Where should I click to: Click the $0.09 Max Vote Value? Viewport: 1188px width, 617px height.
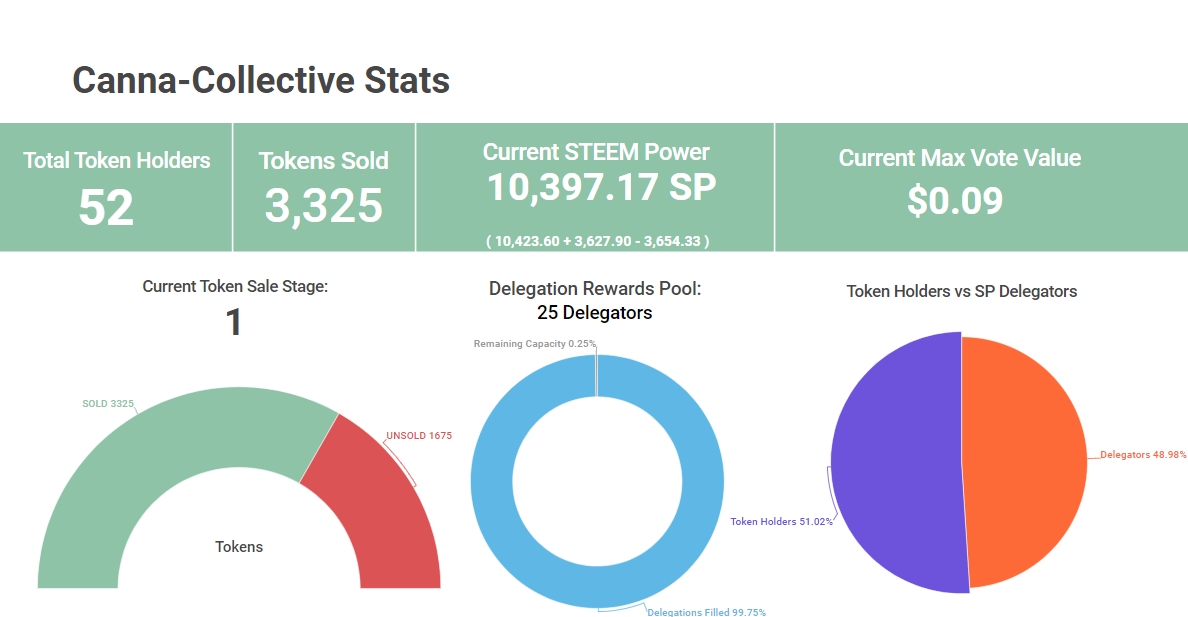[954, 201]
